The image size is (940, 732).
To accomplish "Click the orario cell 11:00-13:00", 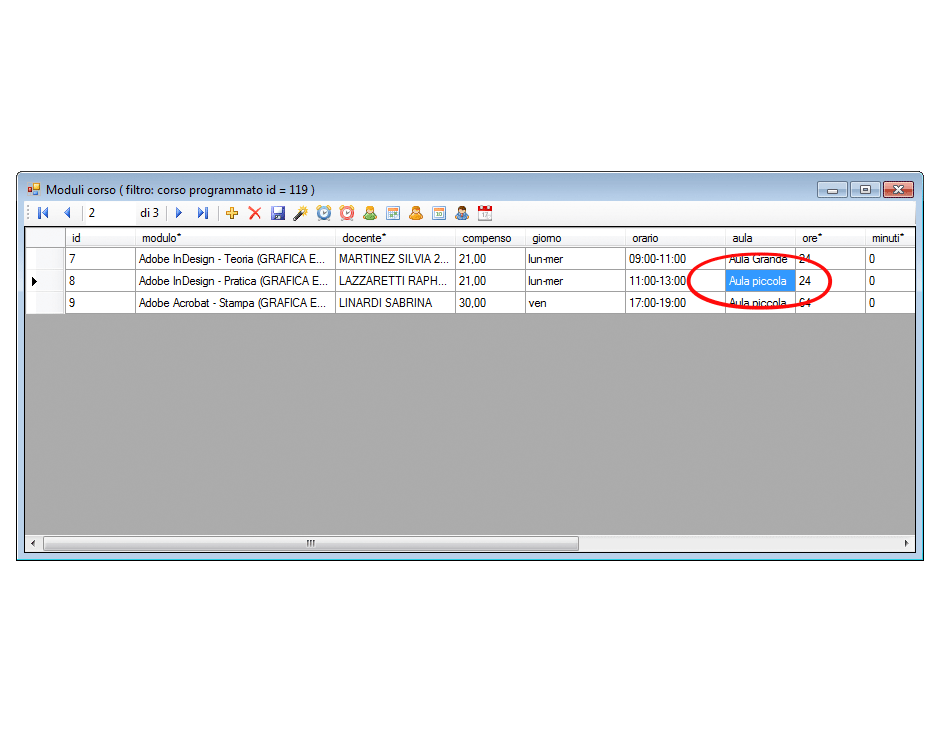I will (x=675, y=281).
